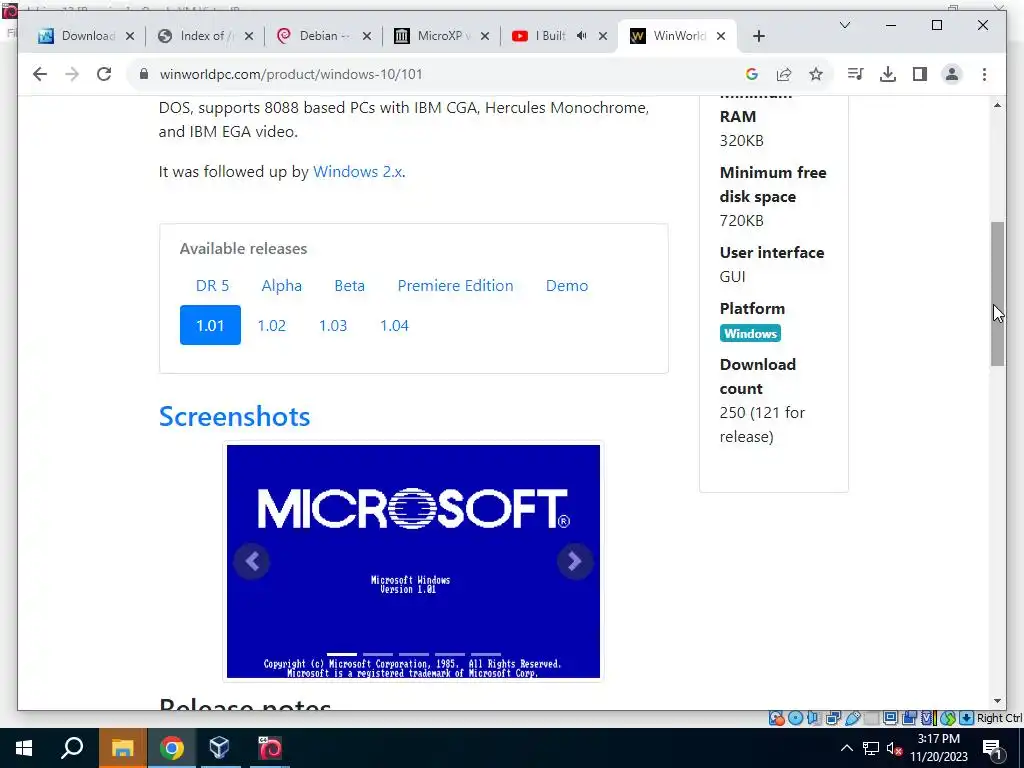Screen dimensions: 1024x768
Task: Open the Debian VM taskbar icon
Action: point(270,748)
